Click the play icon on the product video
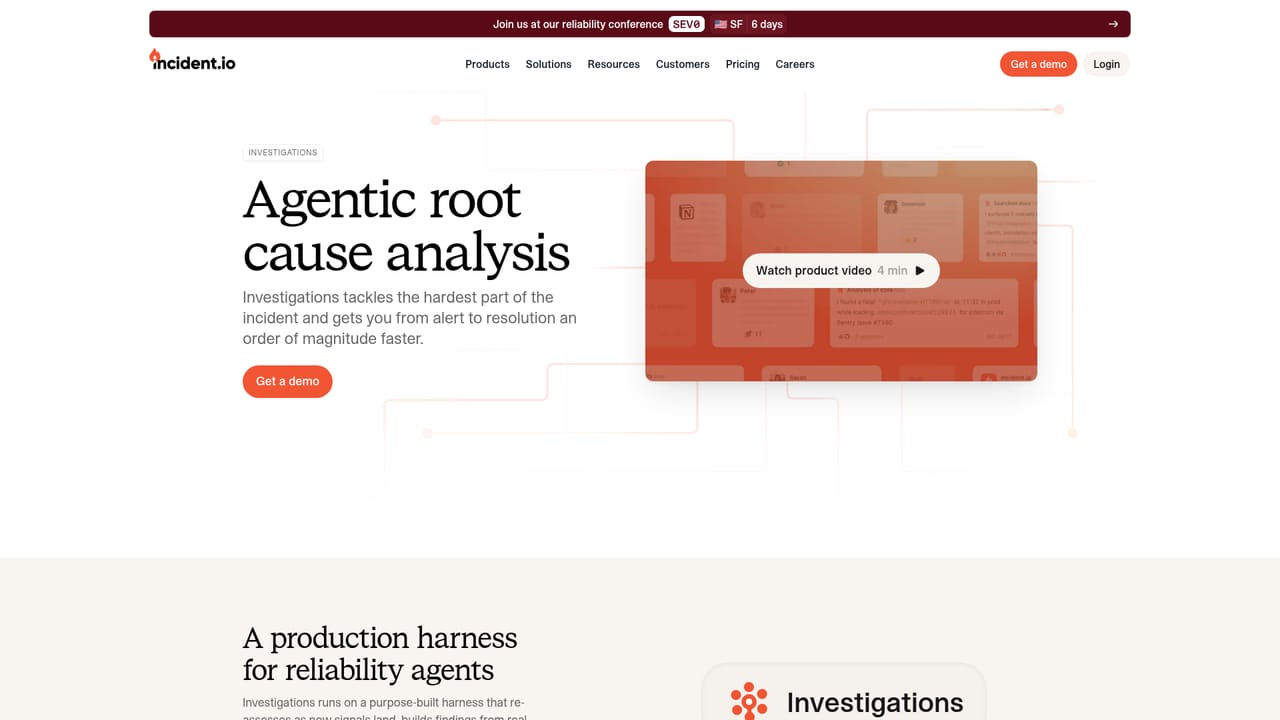This screenshot has height=720, width=1280. (920, 271)
